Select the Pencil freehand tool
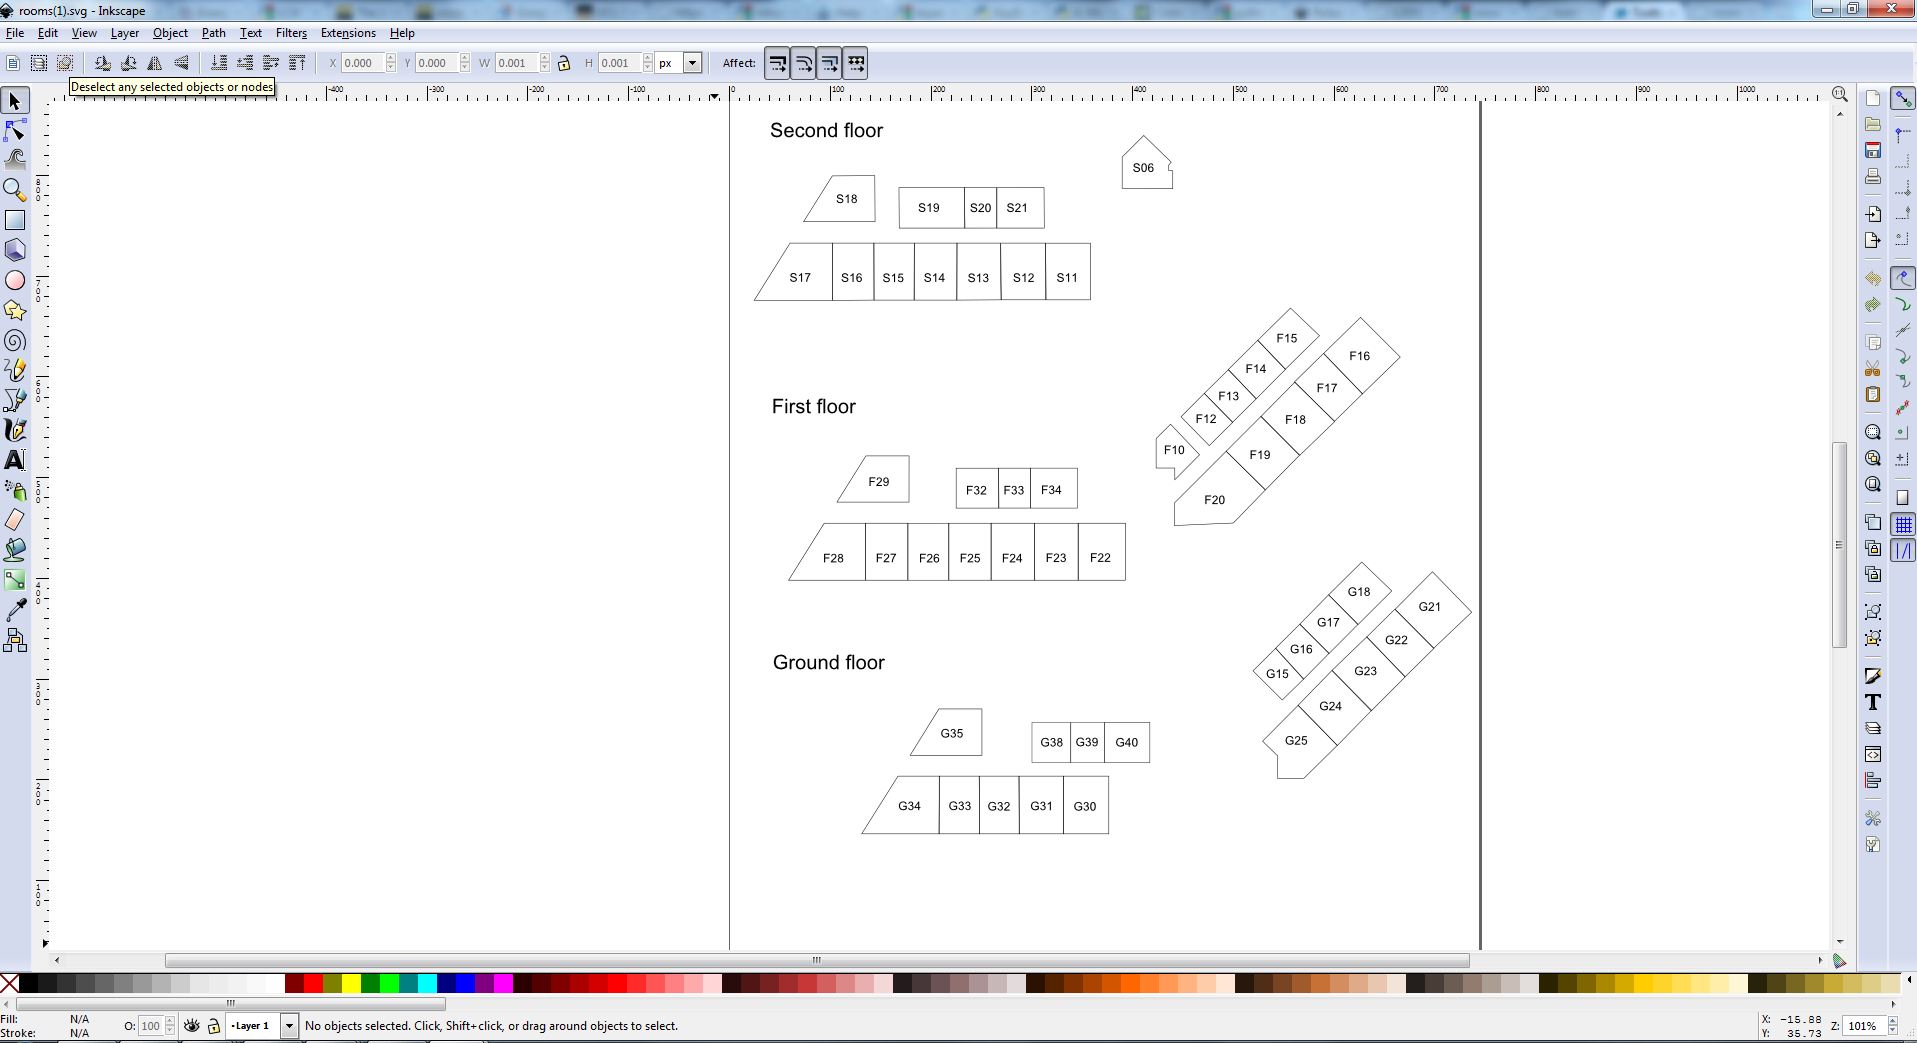Image resolution: width=1917 pixels, height=1043 pixels. [15, 370]
